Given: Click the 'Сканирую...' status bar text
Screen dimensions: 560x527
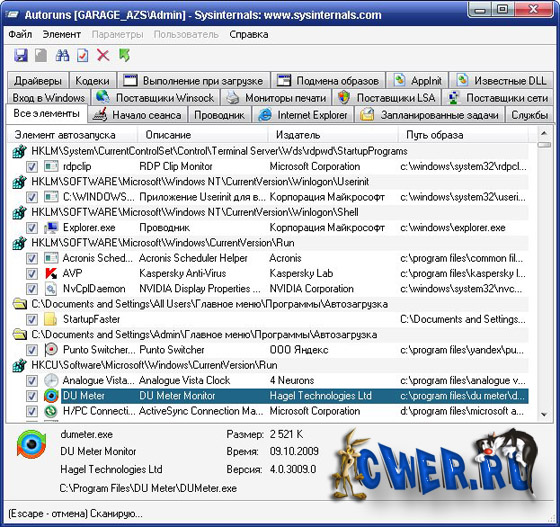Looking at the screenshot, I should 116,514.
